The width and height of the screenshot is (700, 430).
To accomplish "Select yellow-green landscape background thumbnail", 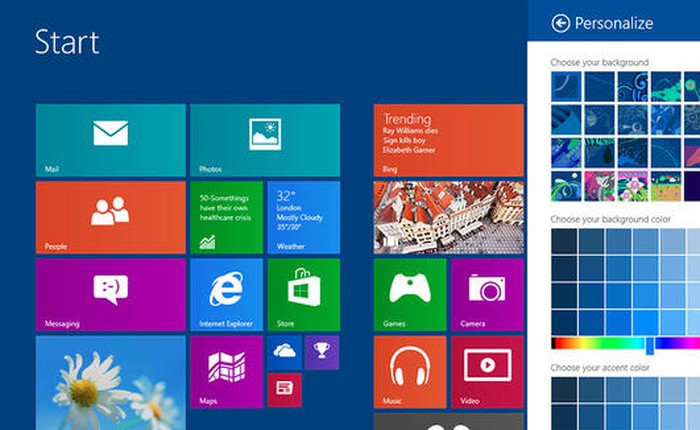I will 666,186.
